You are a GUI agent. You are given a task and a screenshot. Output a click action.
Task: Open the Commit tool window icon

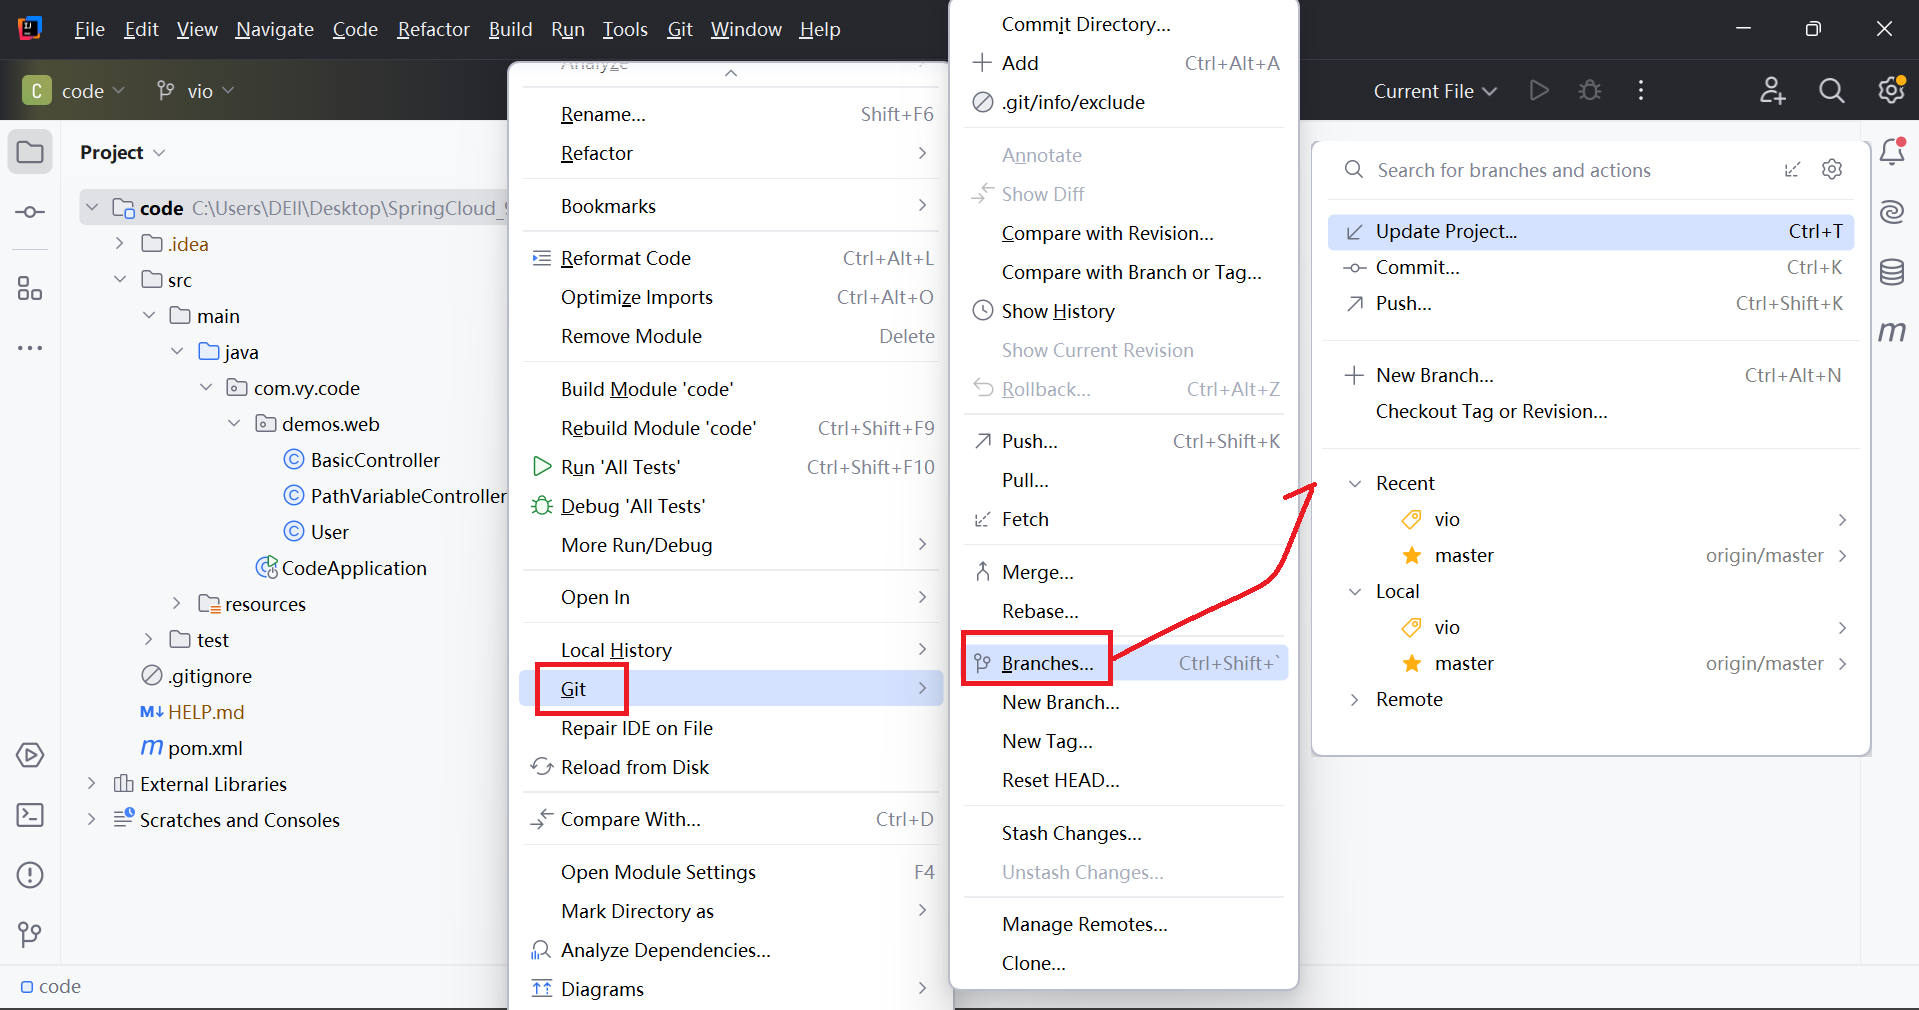30,212
